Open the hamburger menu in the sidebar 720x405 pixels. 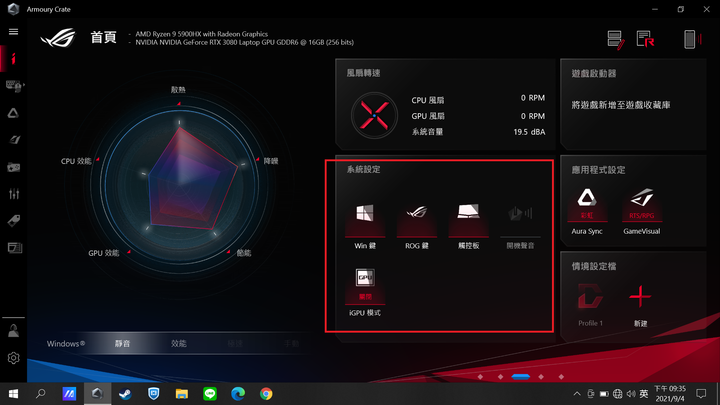13,32
